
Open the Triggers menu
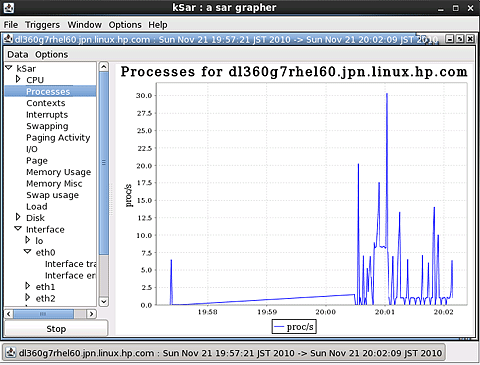(x=42, y=25)
